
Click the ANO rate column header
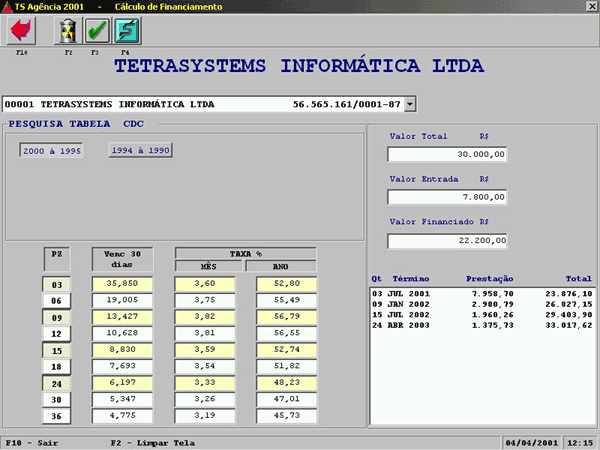coord(281,266)
